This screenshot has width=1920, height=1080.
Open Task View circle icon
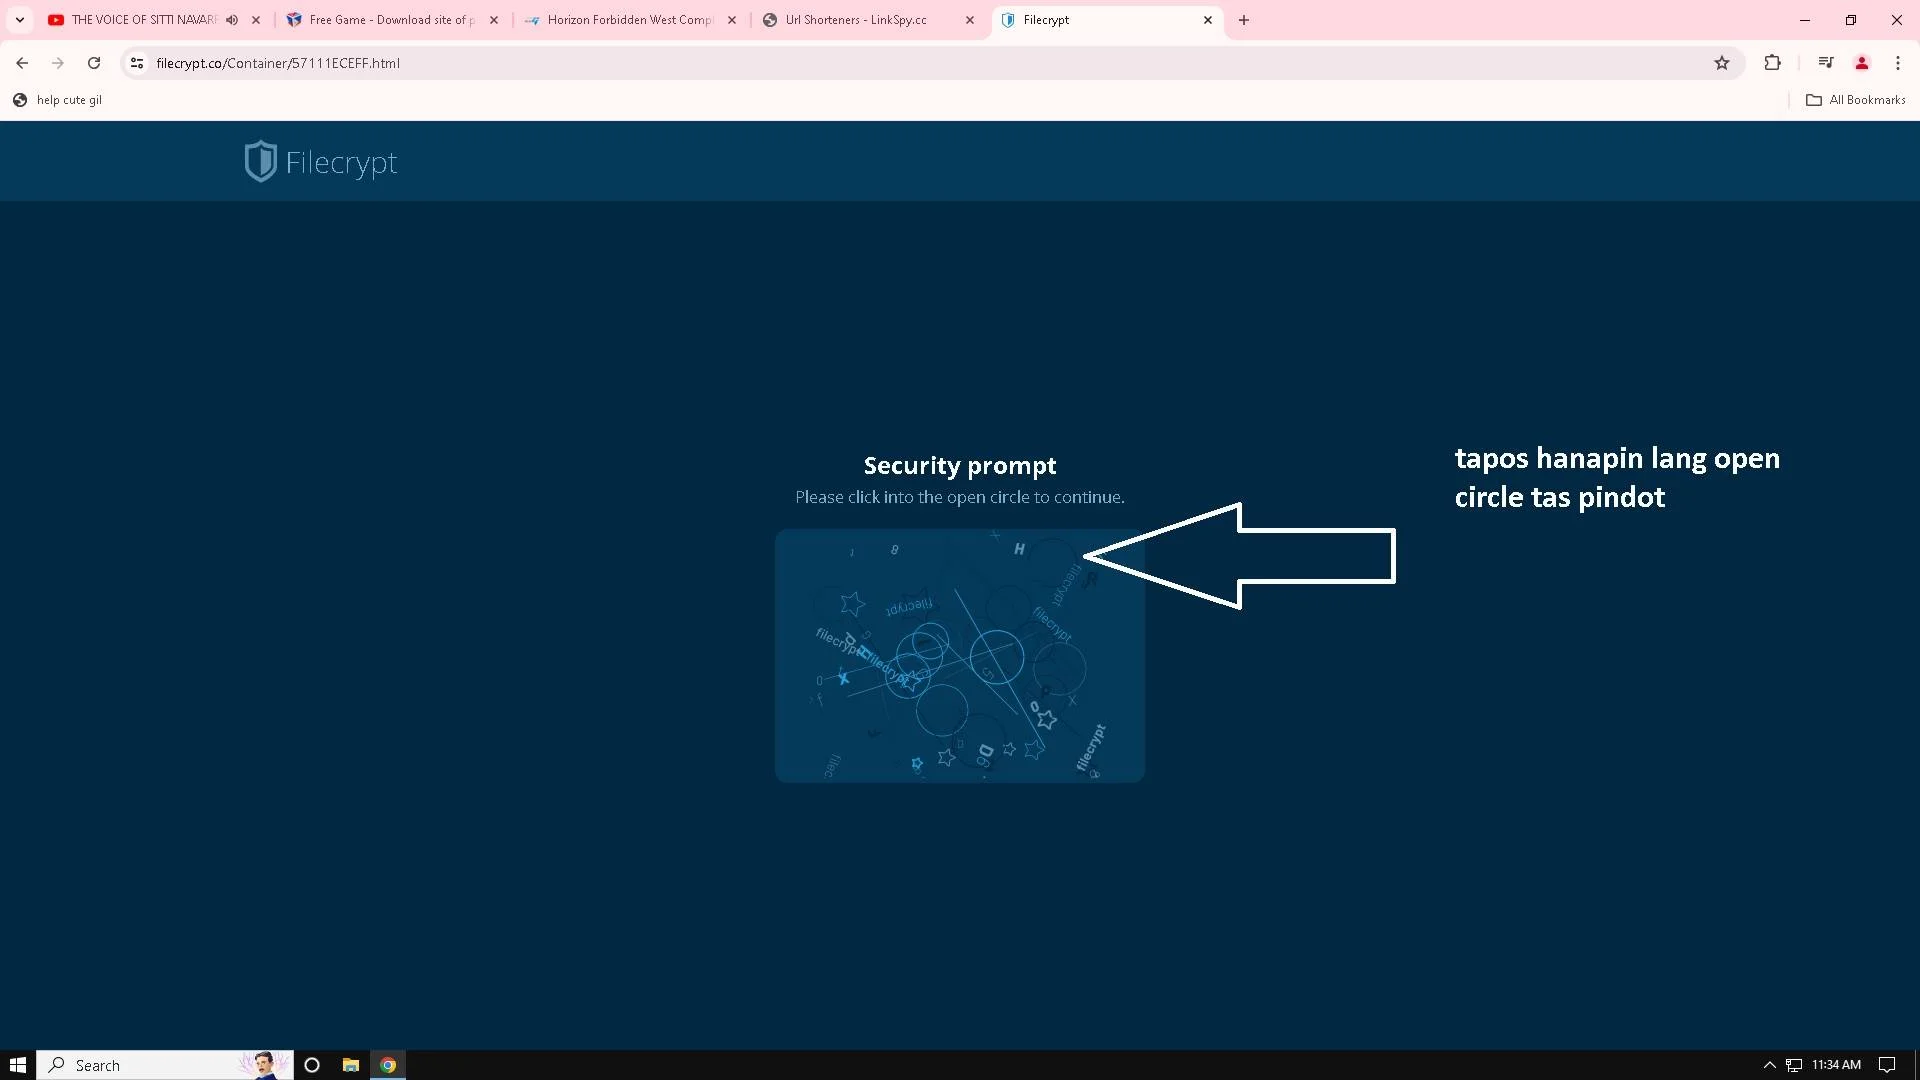coord(312,1065)
